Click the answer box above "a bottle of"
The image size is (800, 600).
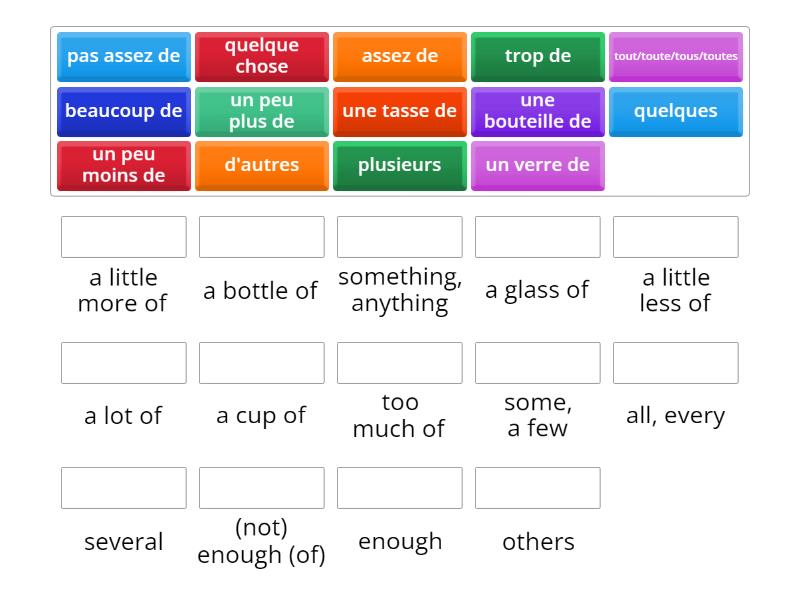point(261,237)
